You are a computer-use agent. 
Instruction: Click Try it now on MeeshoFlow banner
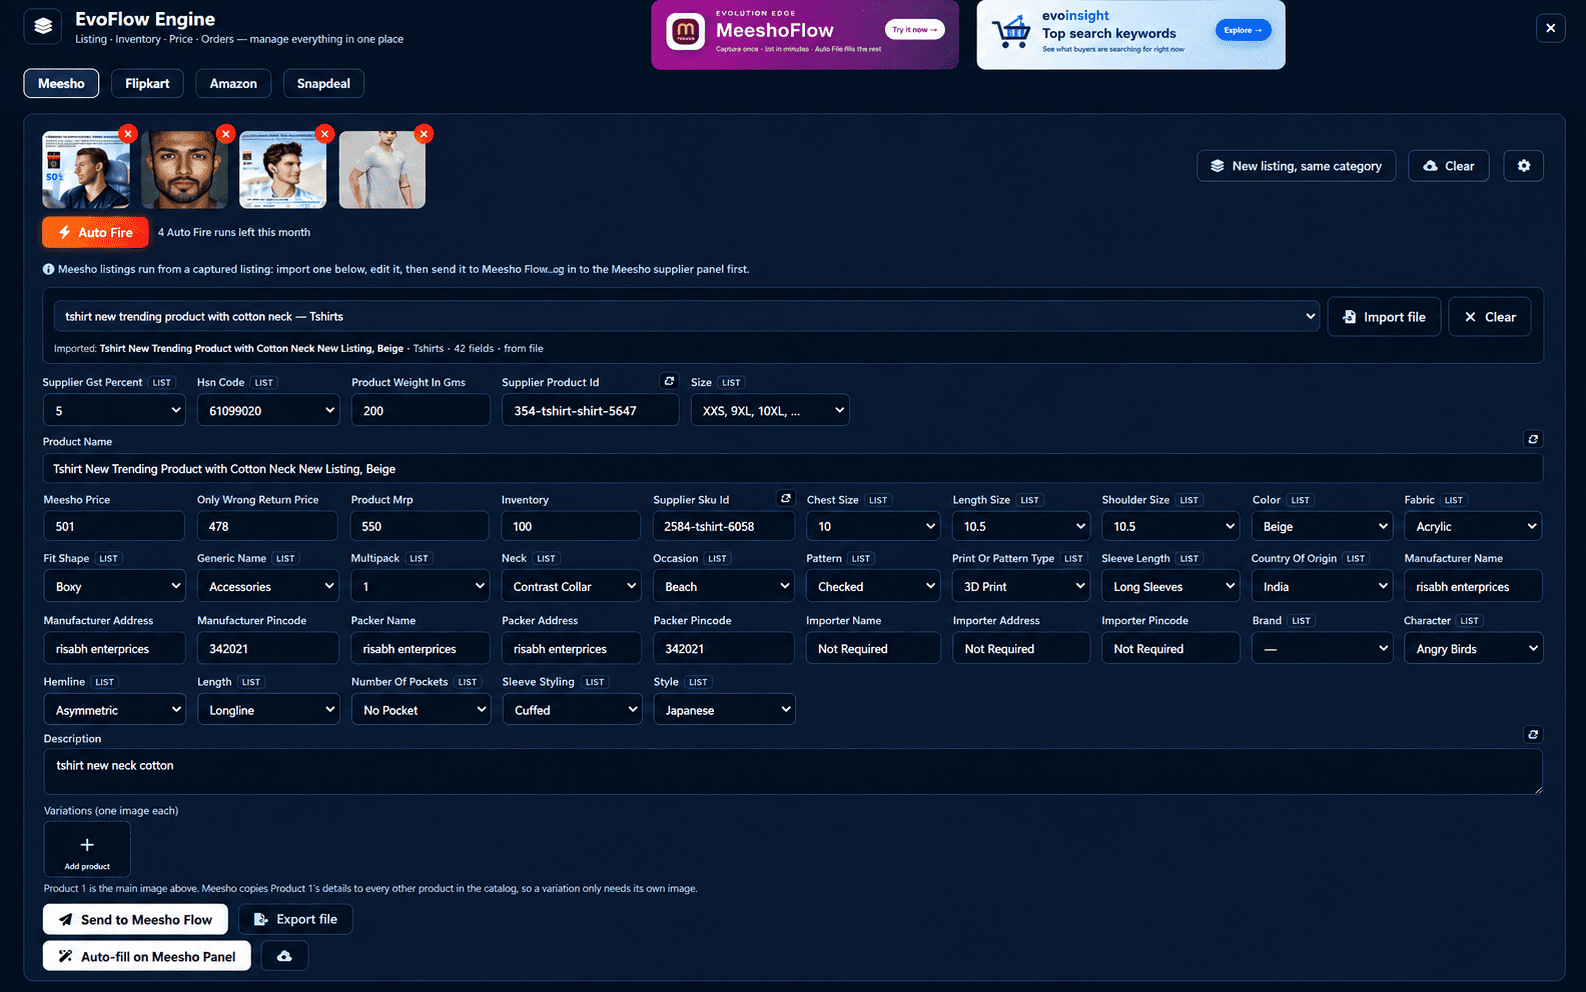point(914,30)
